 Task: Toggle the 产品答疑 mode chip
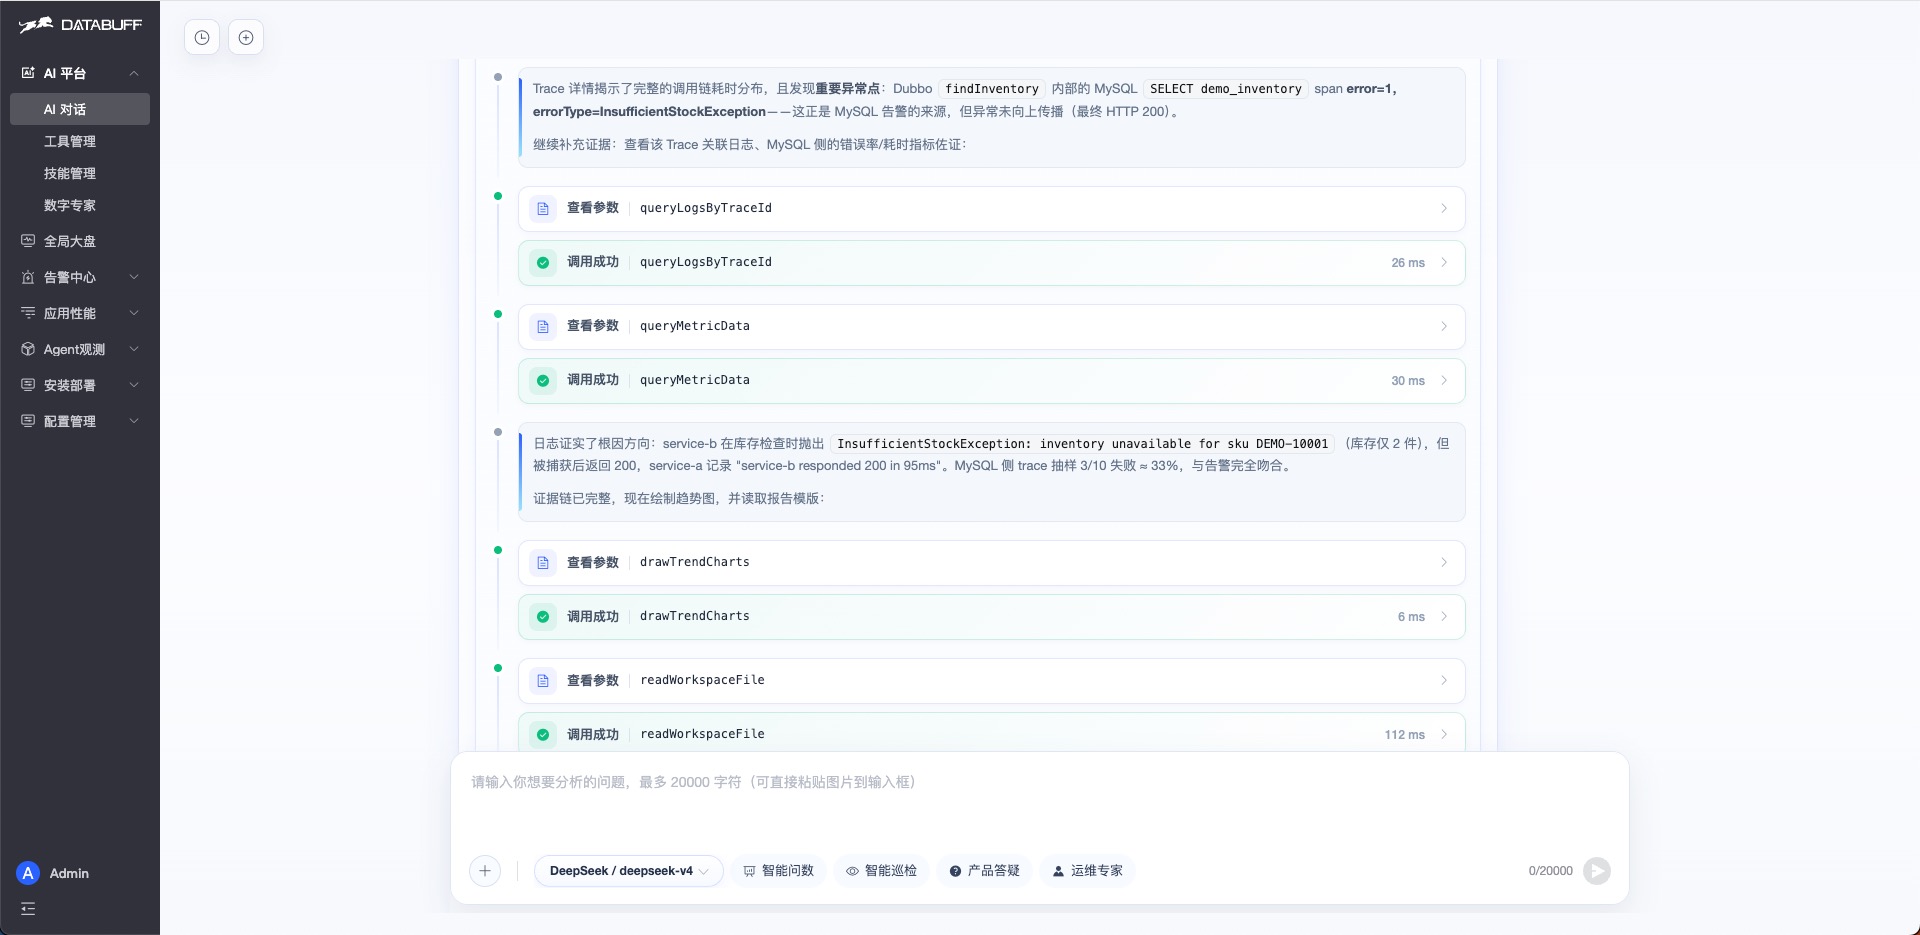(984, 871)
